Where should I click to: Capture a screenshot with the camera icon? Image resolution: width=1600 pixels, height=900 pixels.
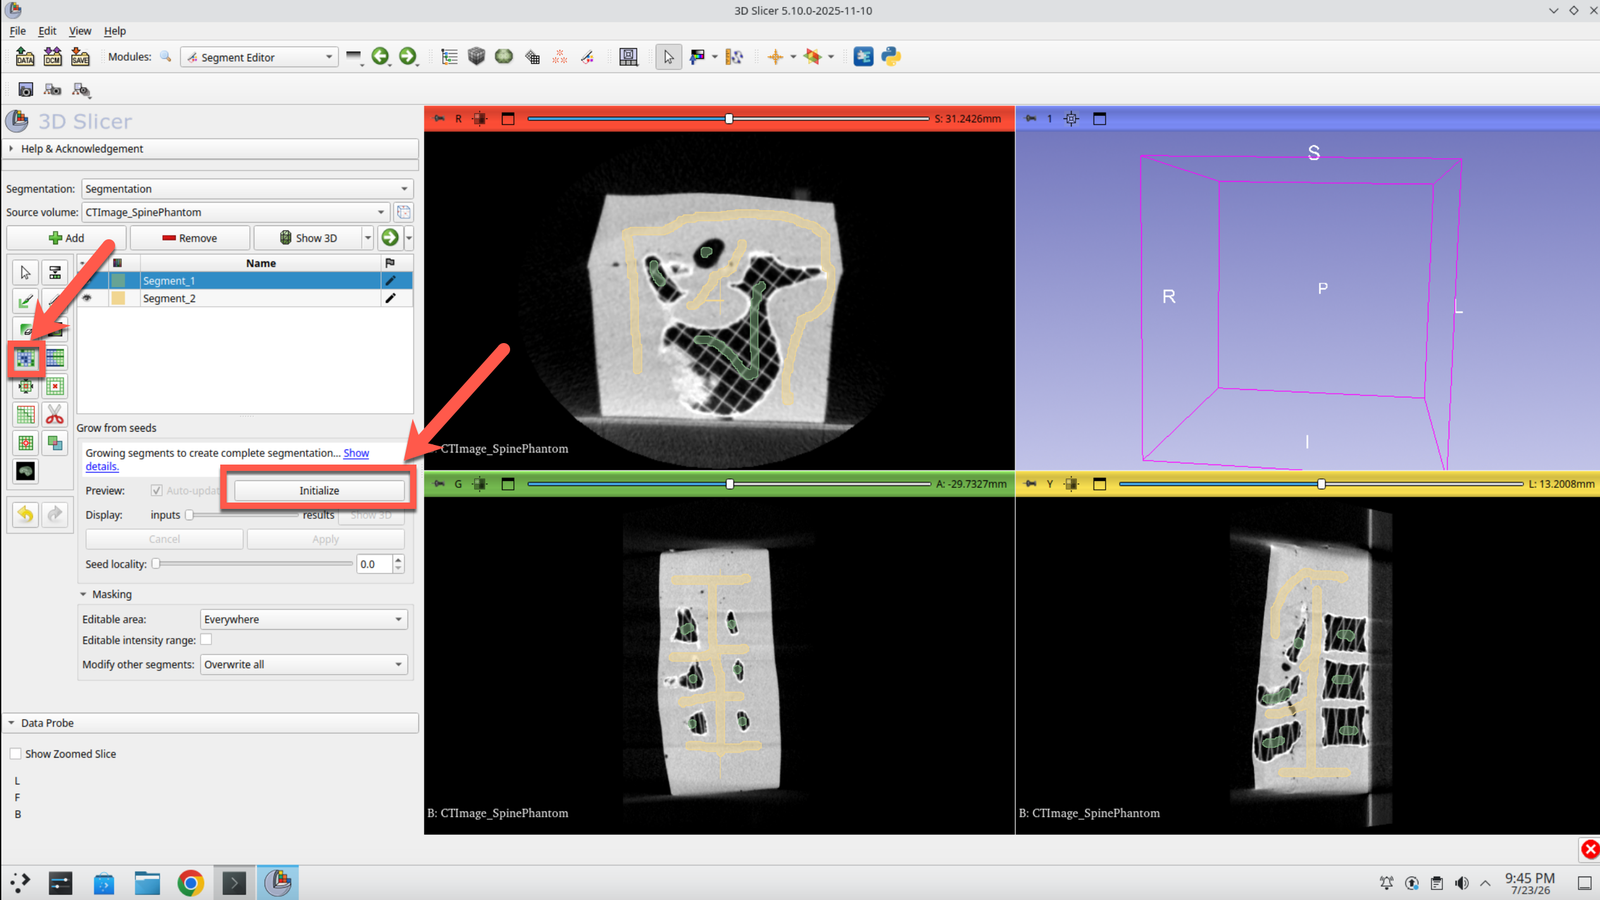25,90
